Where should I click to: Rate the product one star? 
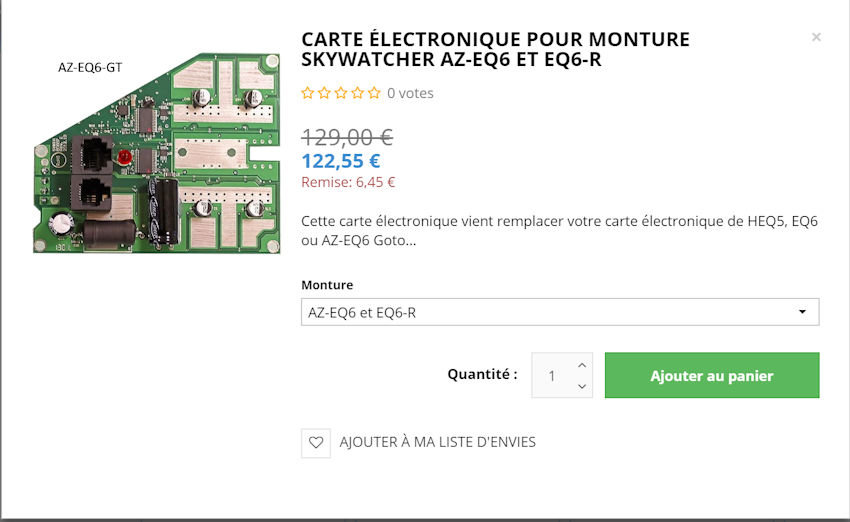point(308,93)
